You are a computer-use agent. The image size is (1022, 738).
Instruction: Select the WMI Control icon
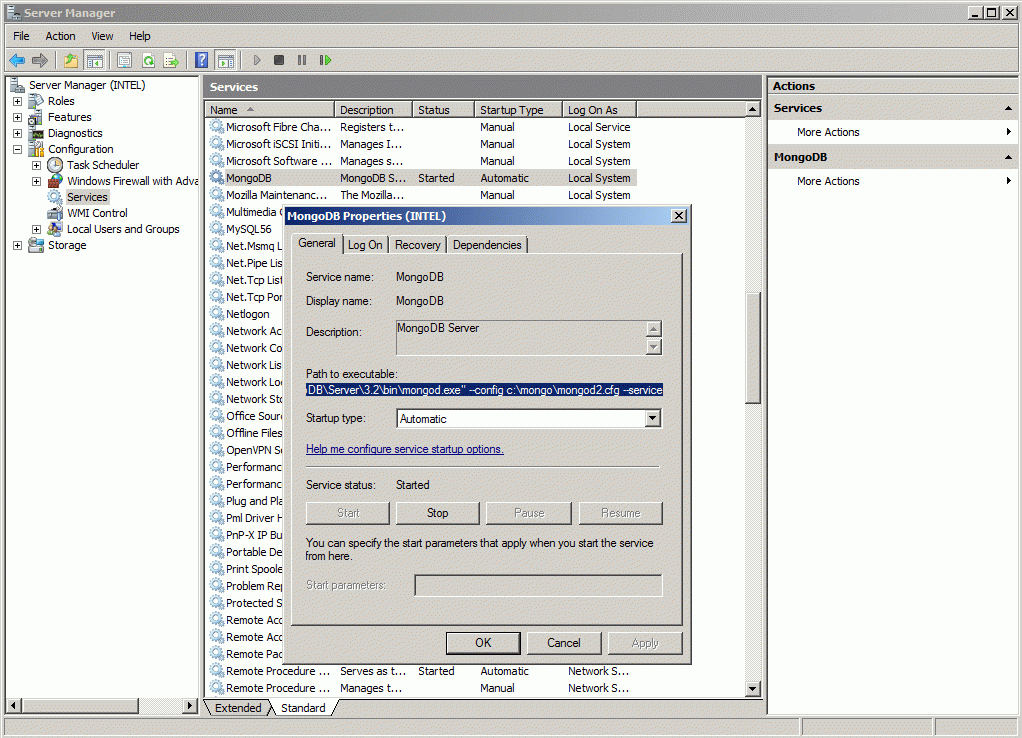[x=55, y=213]
